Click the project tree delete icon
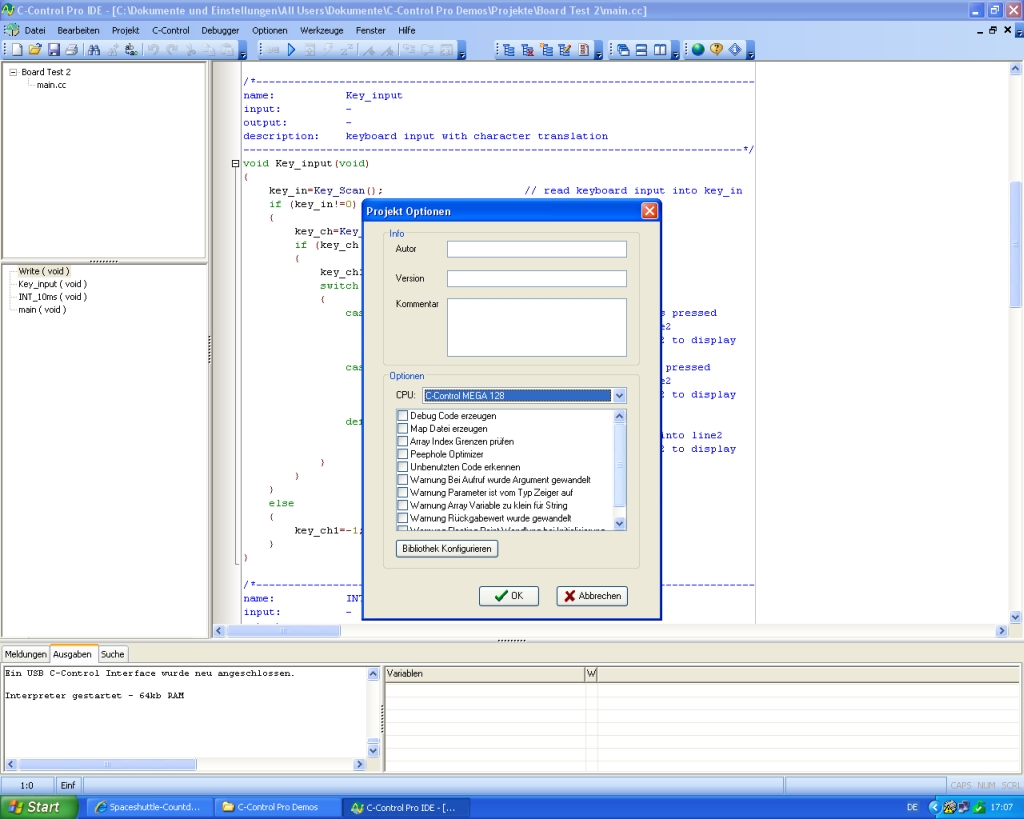The width and height of the screenshot is (1024, 819). [x=528, y=50]
